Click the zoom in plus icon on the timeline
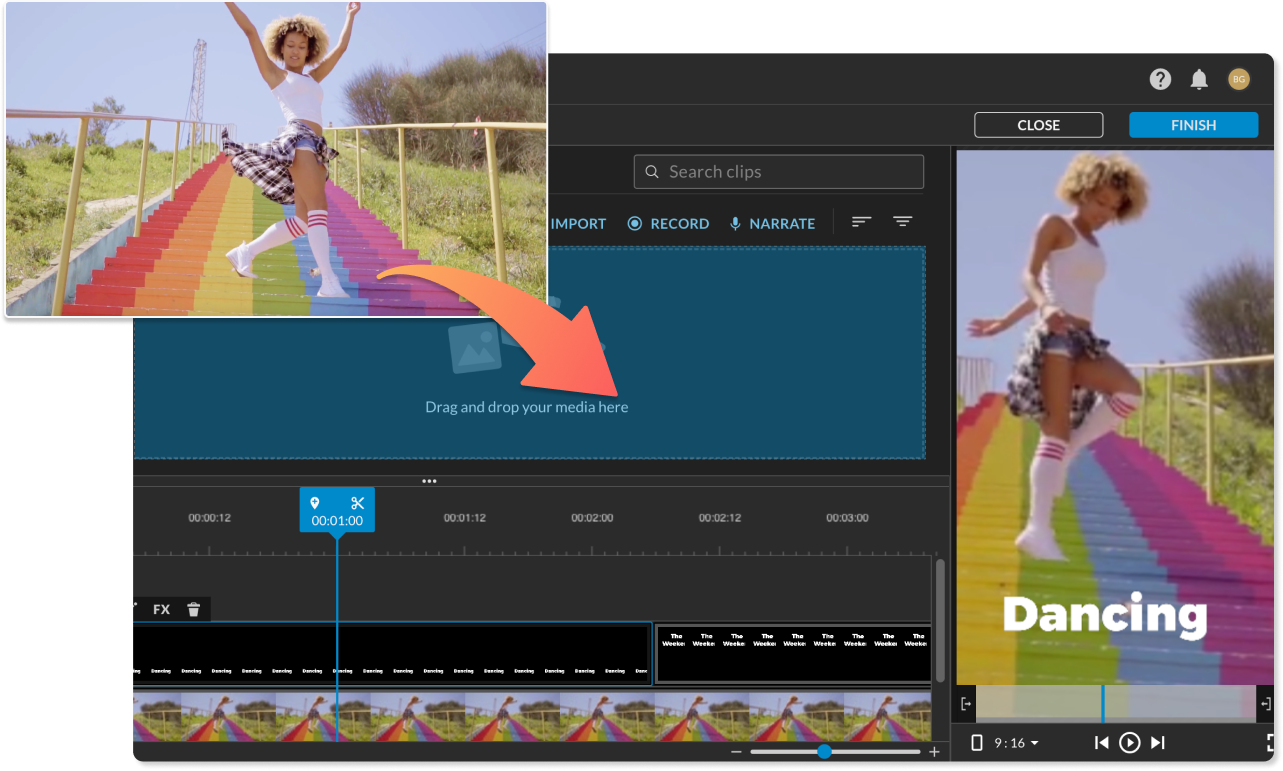Screen dimensions: 1283x771 tap(935, 752)
